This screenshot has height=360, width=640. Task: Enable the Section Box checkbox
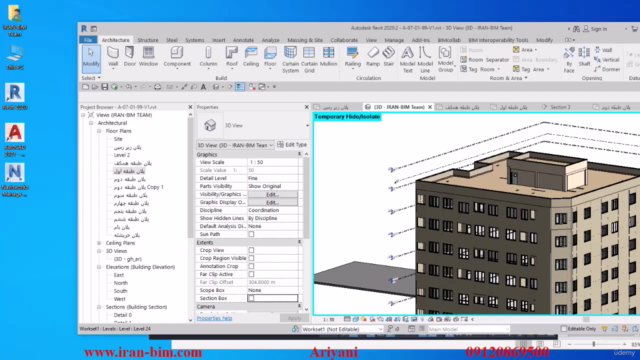tap(251, 298)
